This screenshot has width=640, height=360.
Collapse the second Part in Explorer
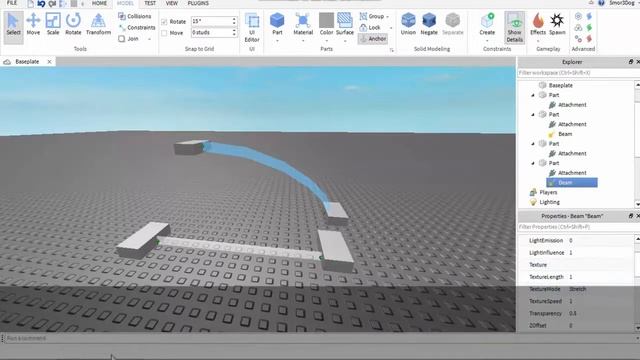[533, 115]
